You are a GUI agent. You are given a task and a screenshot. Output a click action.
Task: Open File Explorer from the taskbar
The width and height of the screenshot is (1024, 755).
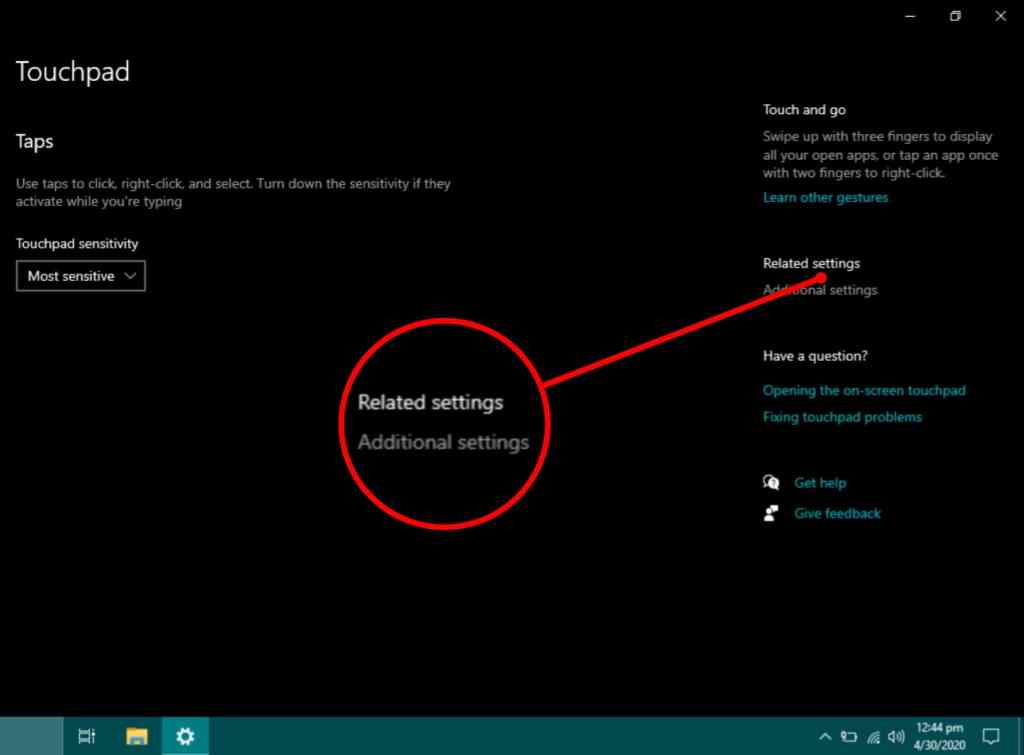136,736
